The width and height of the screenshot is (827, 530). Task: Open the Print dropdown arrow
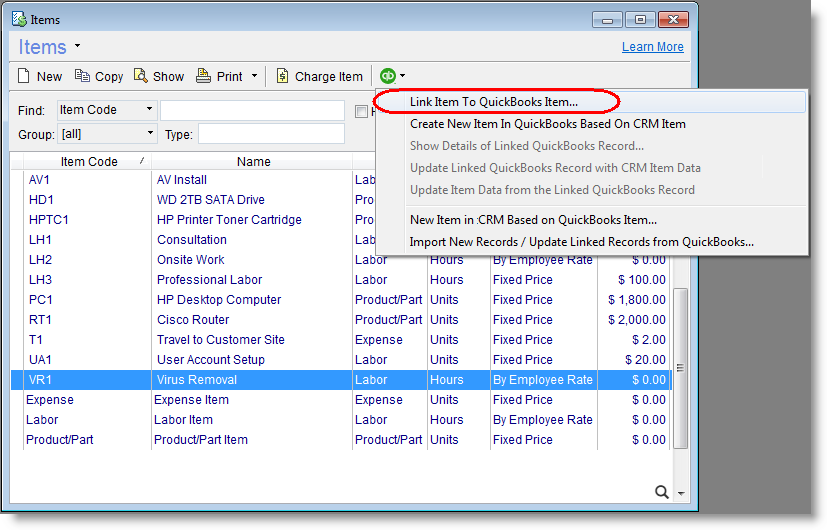[254, 76]
